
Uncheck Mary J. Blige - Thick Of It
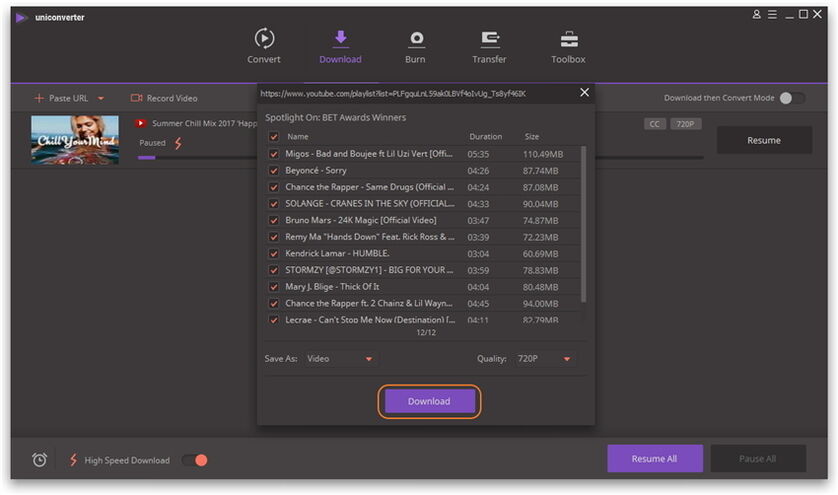274,287
